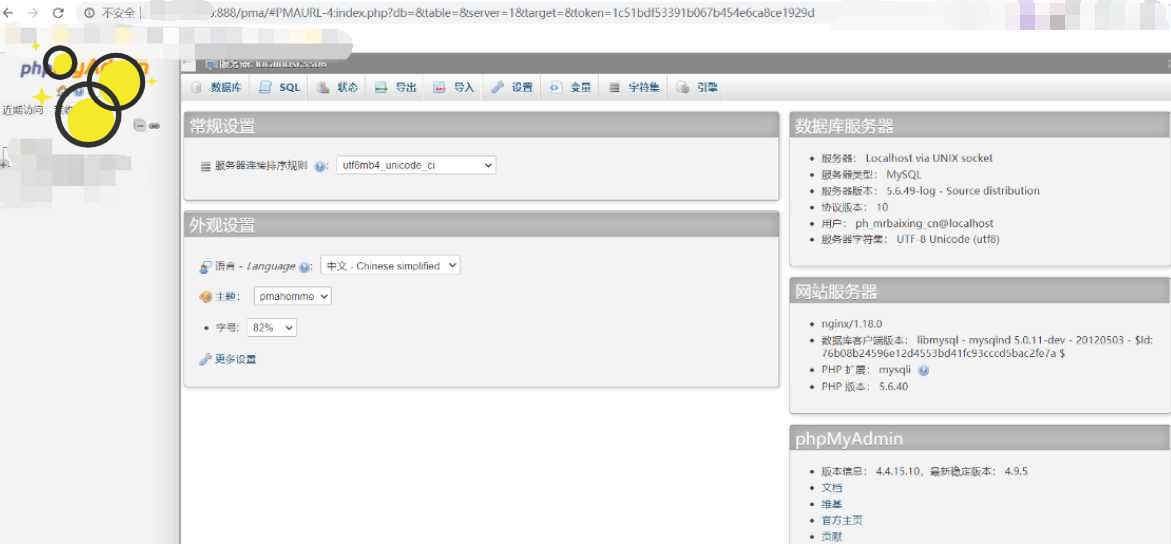
Task: Click the 导出 export icon
Action: point(381,87)
